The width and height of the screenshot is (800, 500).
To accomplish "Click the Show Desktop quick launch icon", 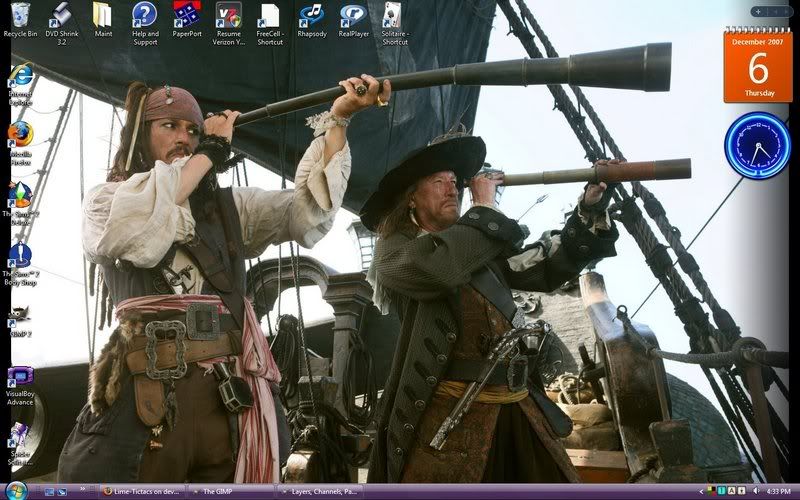I will pos(49,492).
